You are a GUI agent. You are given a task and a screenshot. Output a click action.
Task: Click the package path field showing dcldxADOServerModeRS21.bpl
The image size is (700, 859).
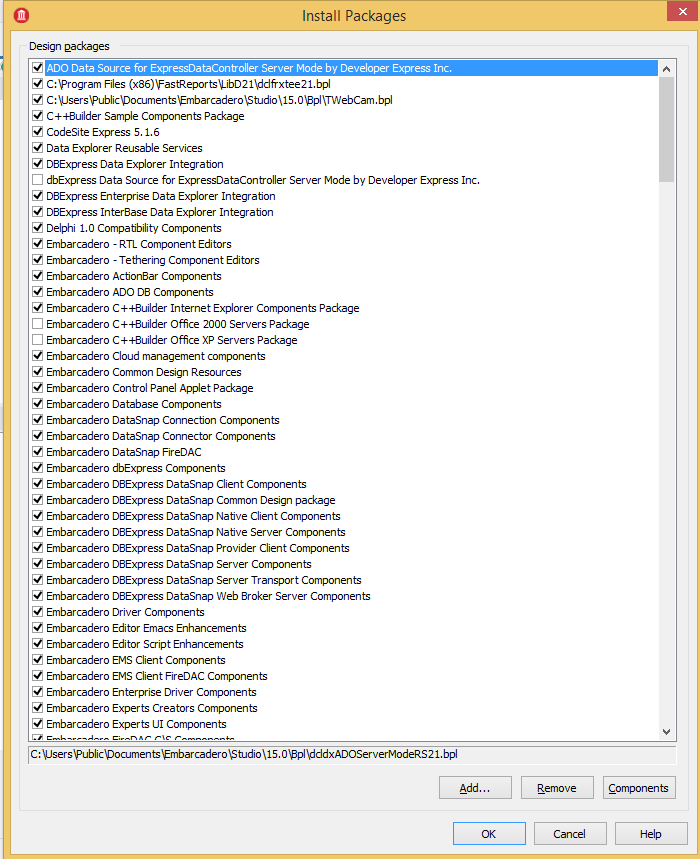click(x=352, y=754)
